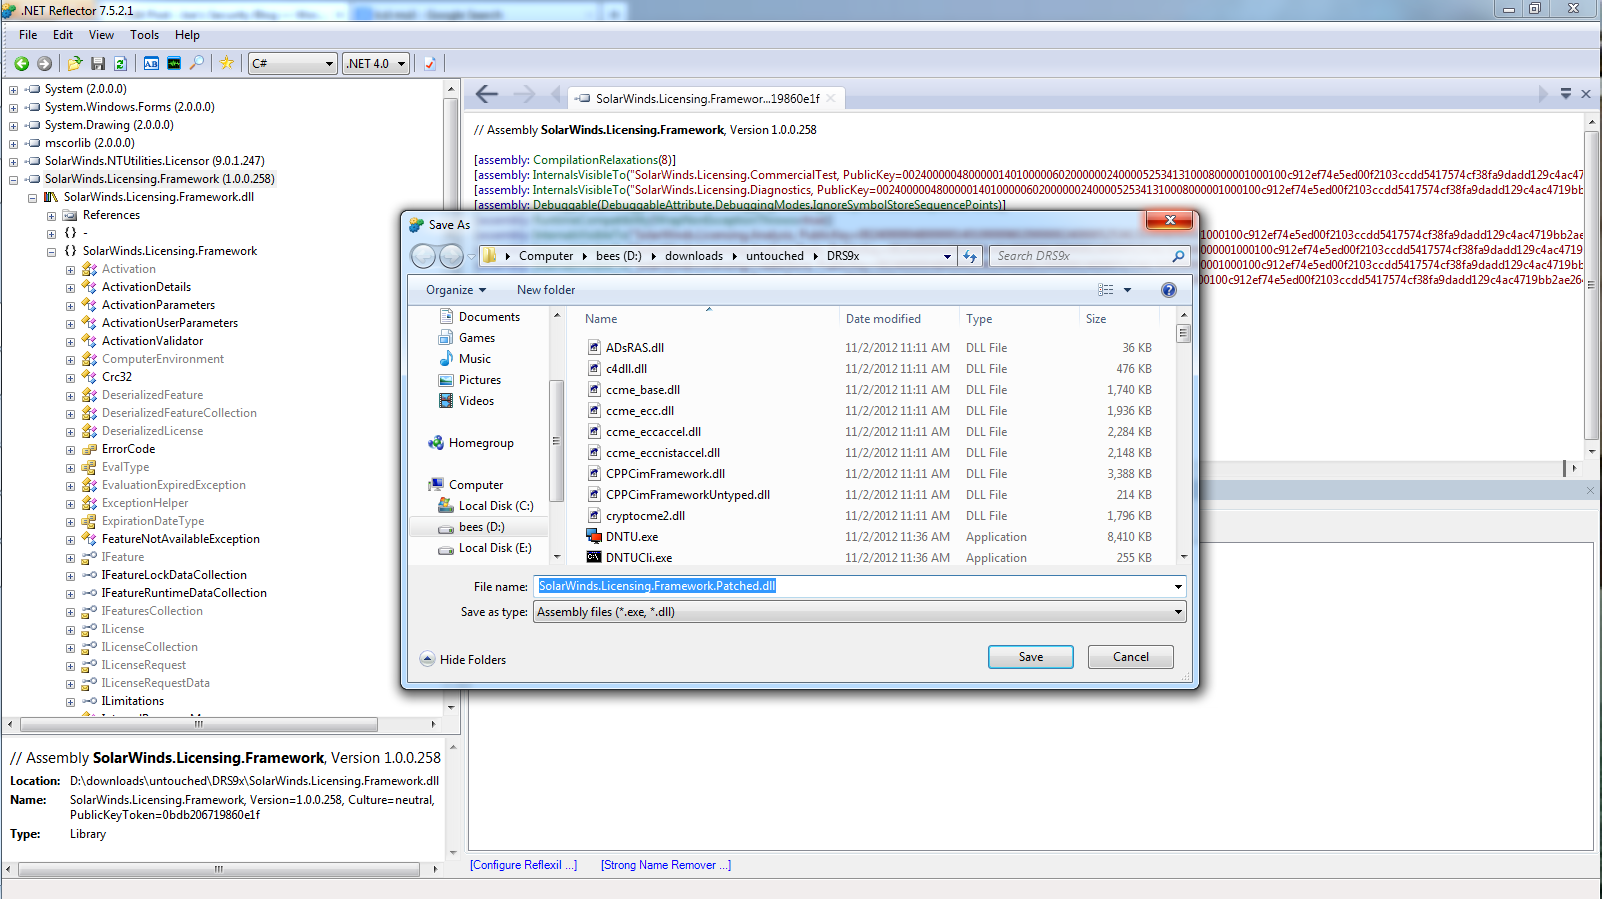Expand the References node
This screenshot has height=899, width=1602.
51,215
